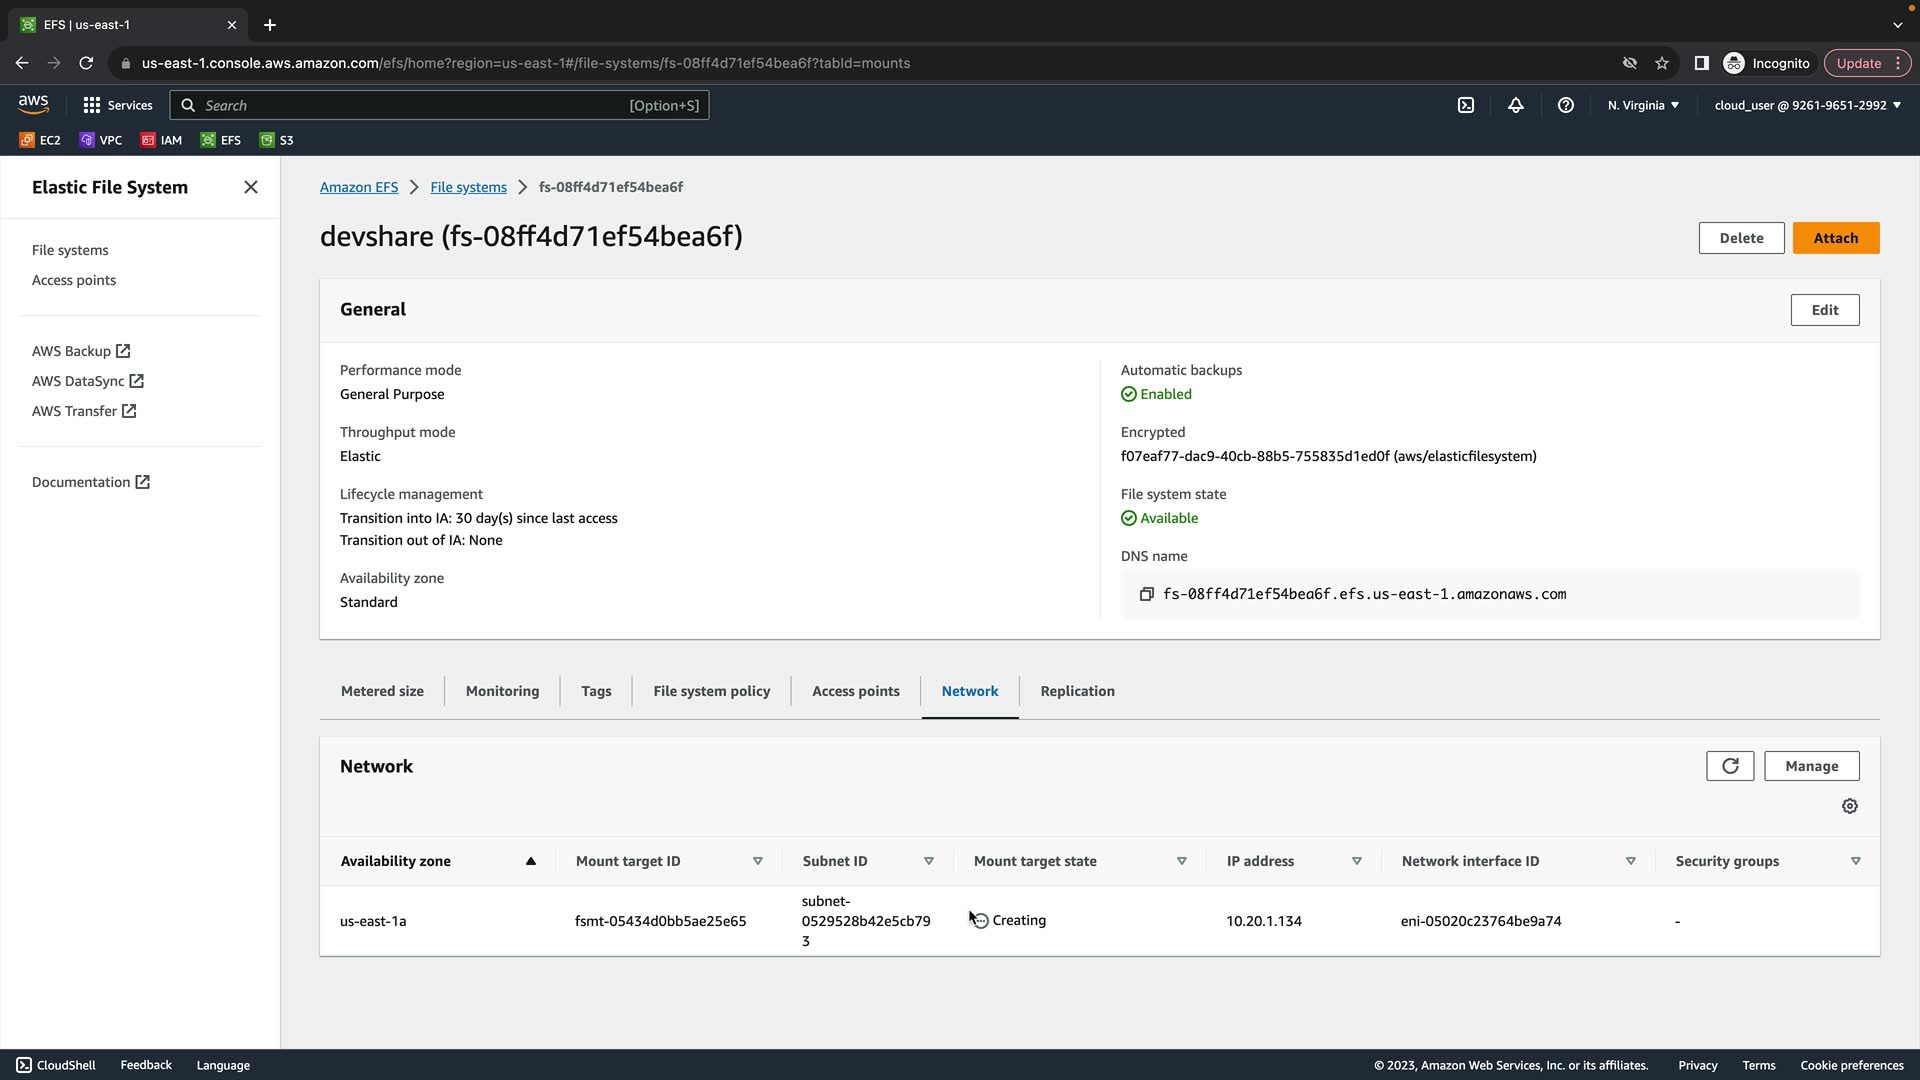The image size is (1920, 1080).
Task: Click the help question mark icon
Action: click(x=1566, y=105)
